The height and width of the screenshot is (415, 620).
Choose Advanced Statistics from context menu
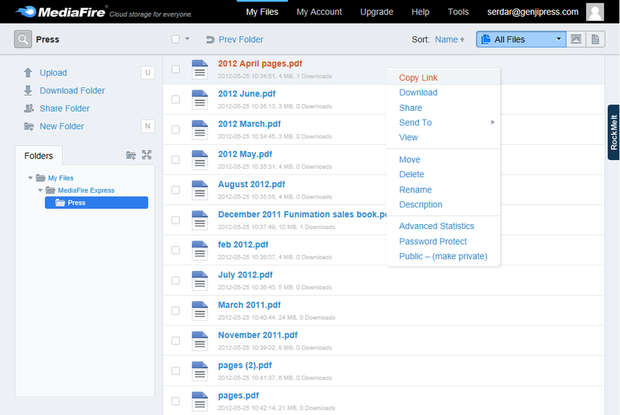(437, 226)
